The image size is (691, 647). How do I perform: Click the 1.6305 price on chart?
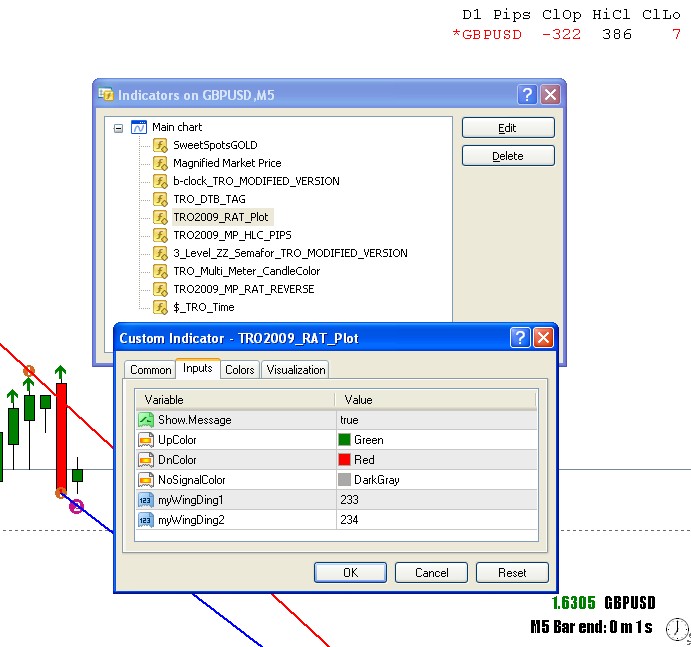tap(573, 603)
